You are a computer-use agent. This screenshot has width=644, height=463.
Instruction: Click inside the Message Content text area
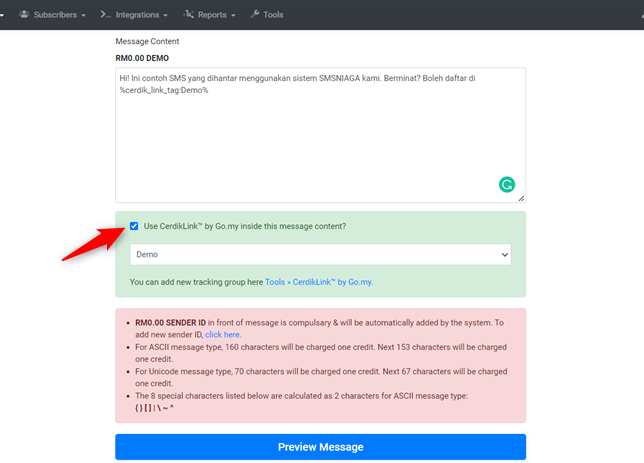pos(320,140)
